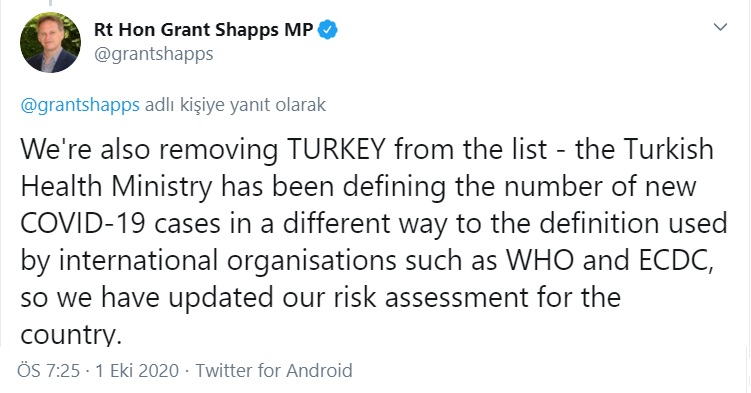Image resolution: width=751 pixels, height=393 pixels.
Task: Click the 1 Eki 2020 date
Action: tap(137, 371)
